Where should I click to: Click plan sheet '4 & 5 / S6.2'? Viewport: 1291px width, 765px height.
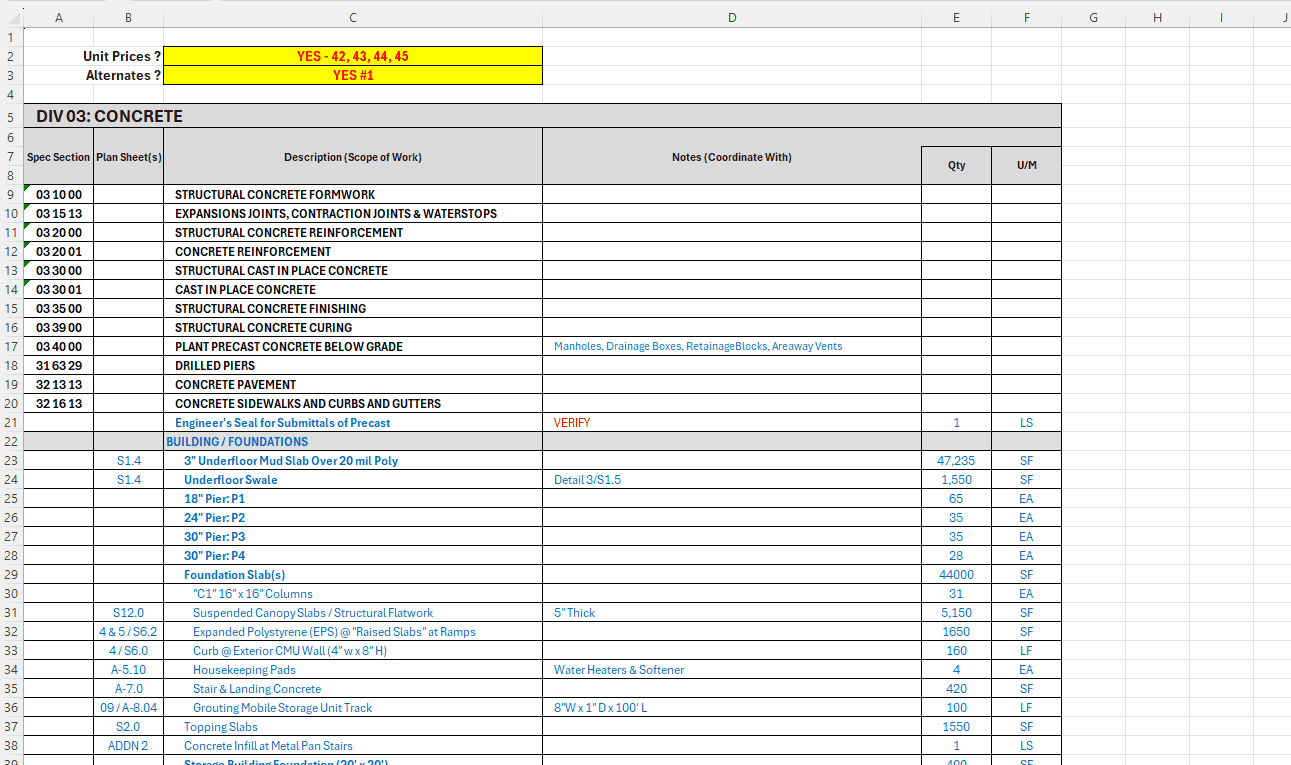pyautogui.click(x=129, y=631)
